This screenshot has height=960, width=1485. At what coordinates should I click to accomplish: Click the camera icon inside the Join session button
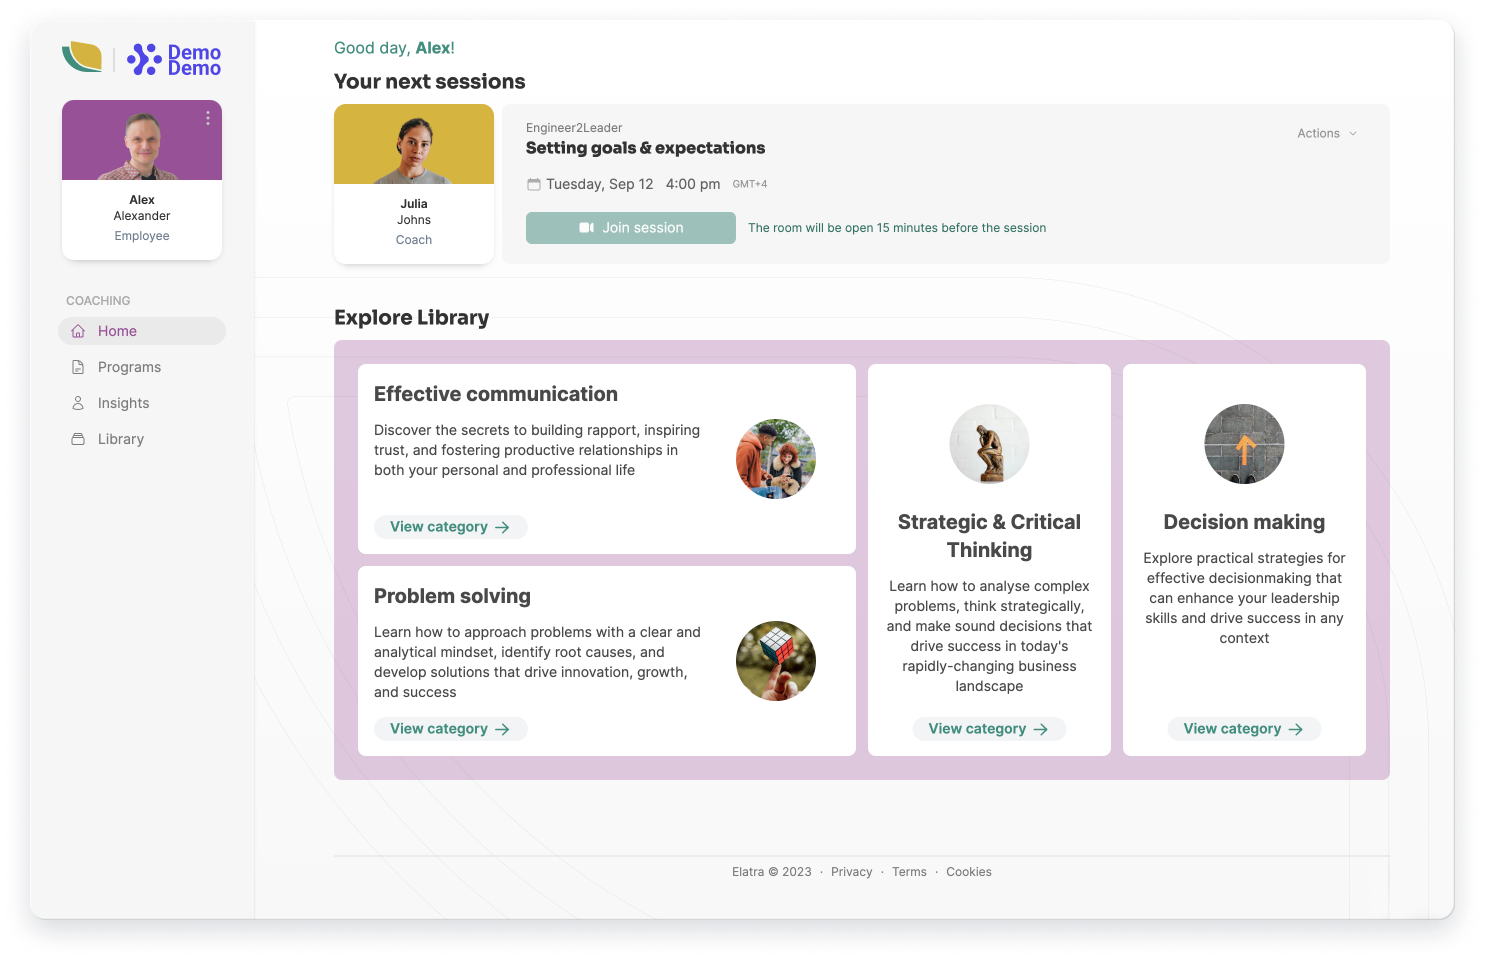[x=585, y=227]
